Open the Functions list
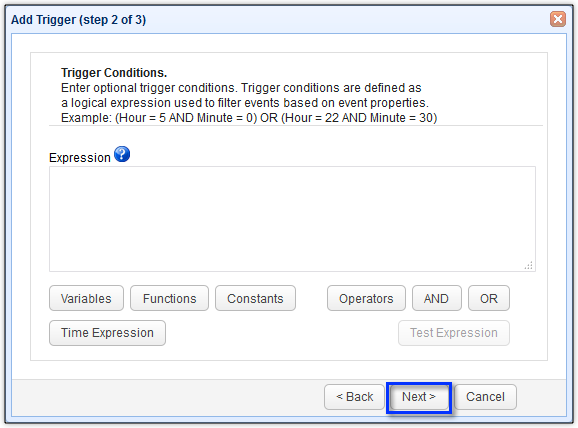The image size is (578, 428). [170, 298]
